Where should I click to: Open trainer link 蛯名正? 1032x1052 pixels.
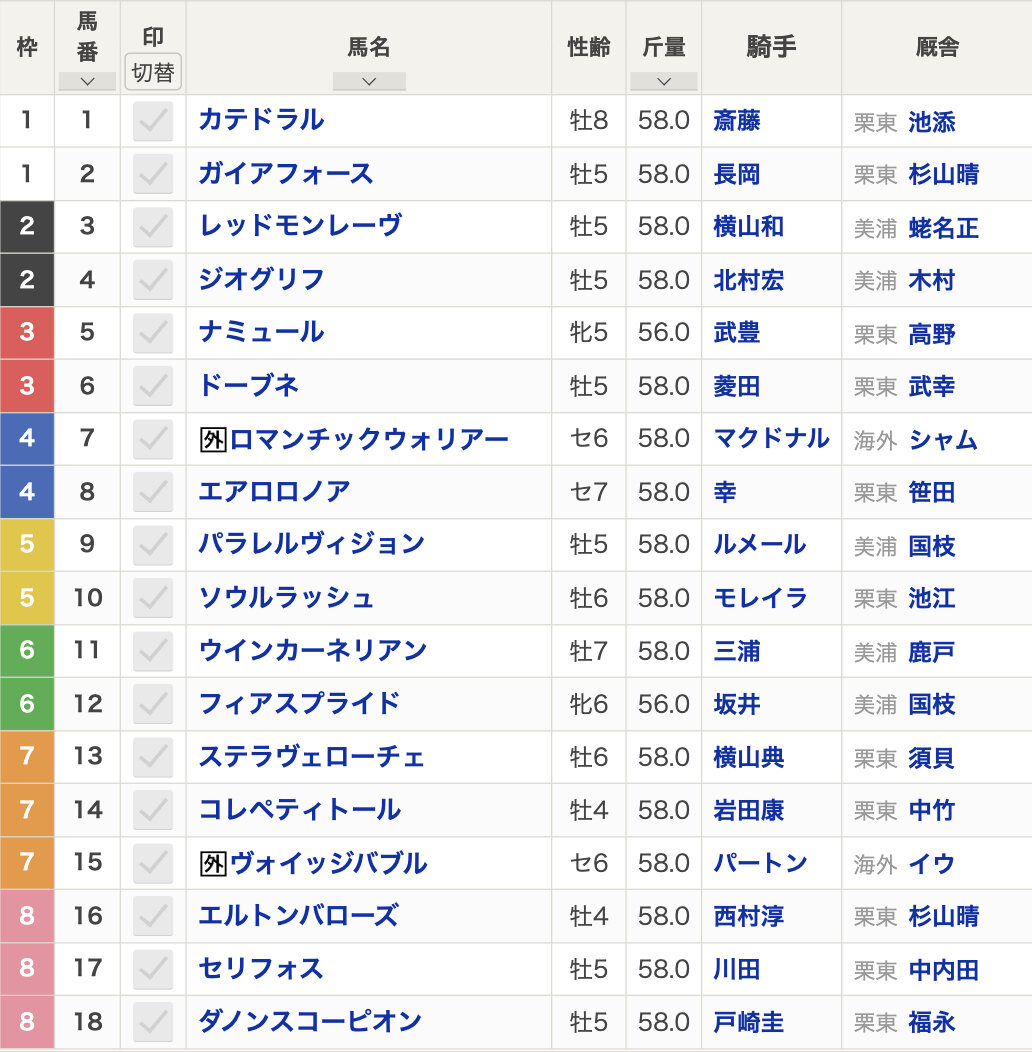click(943, 228)
